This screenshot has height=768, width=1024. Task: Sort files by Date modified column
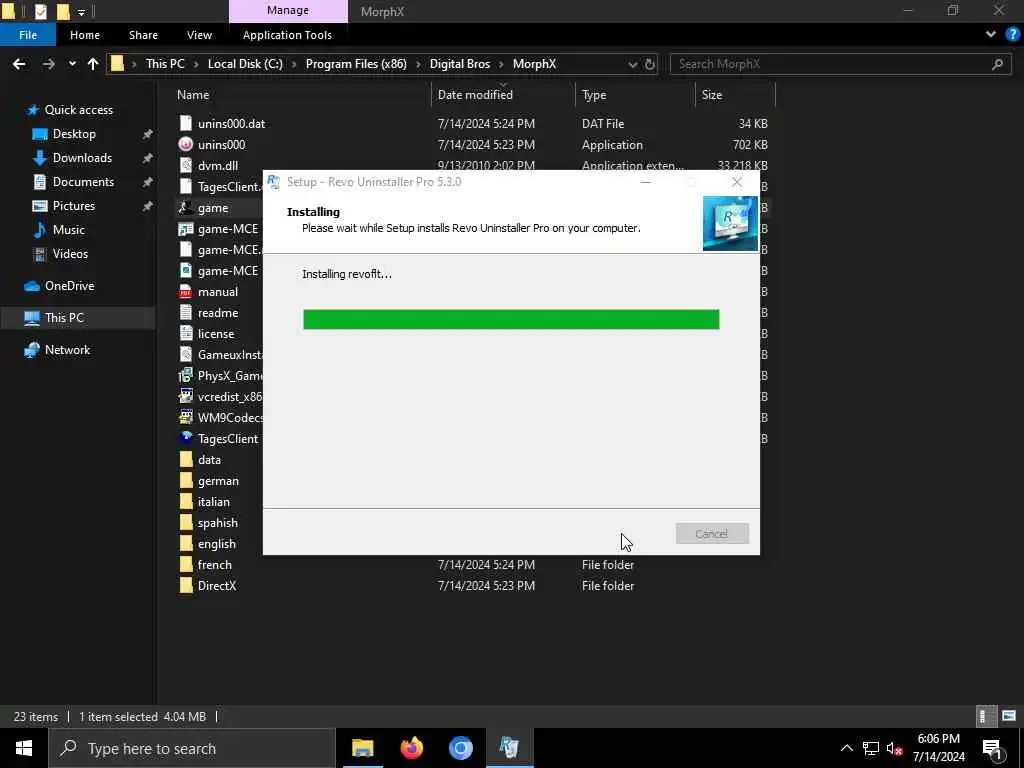(475, 95)
